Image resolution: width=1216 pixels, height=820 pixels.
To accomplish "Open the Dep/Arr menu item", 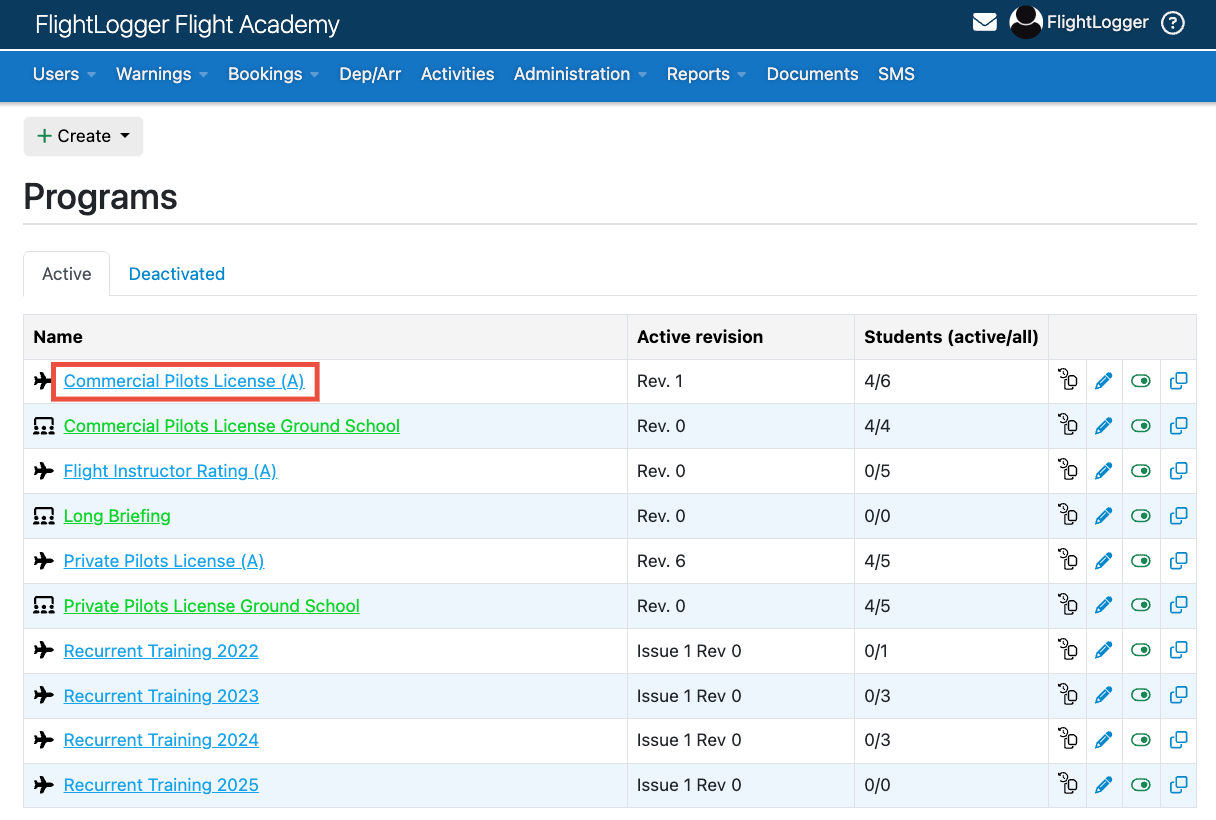I will coord(370,74).
